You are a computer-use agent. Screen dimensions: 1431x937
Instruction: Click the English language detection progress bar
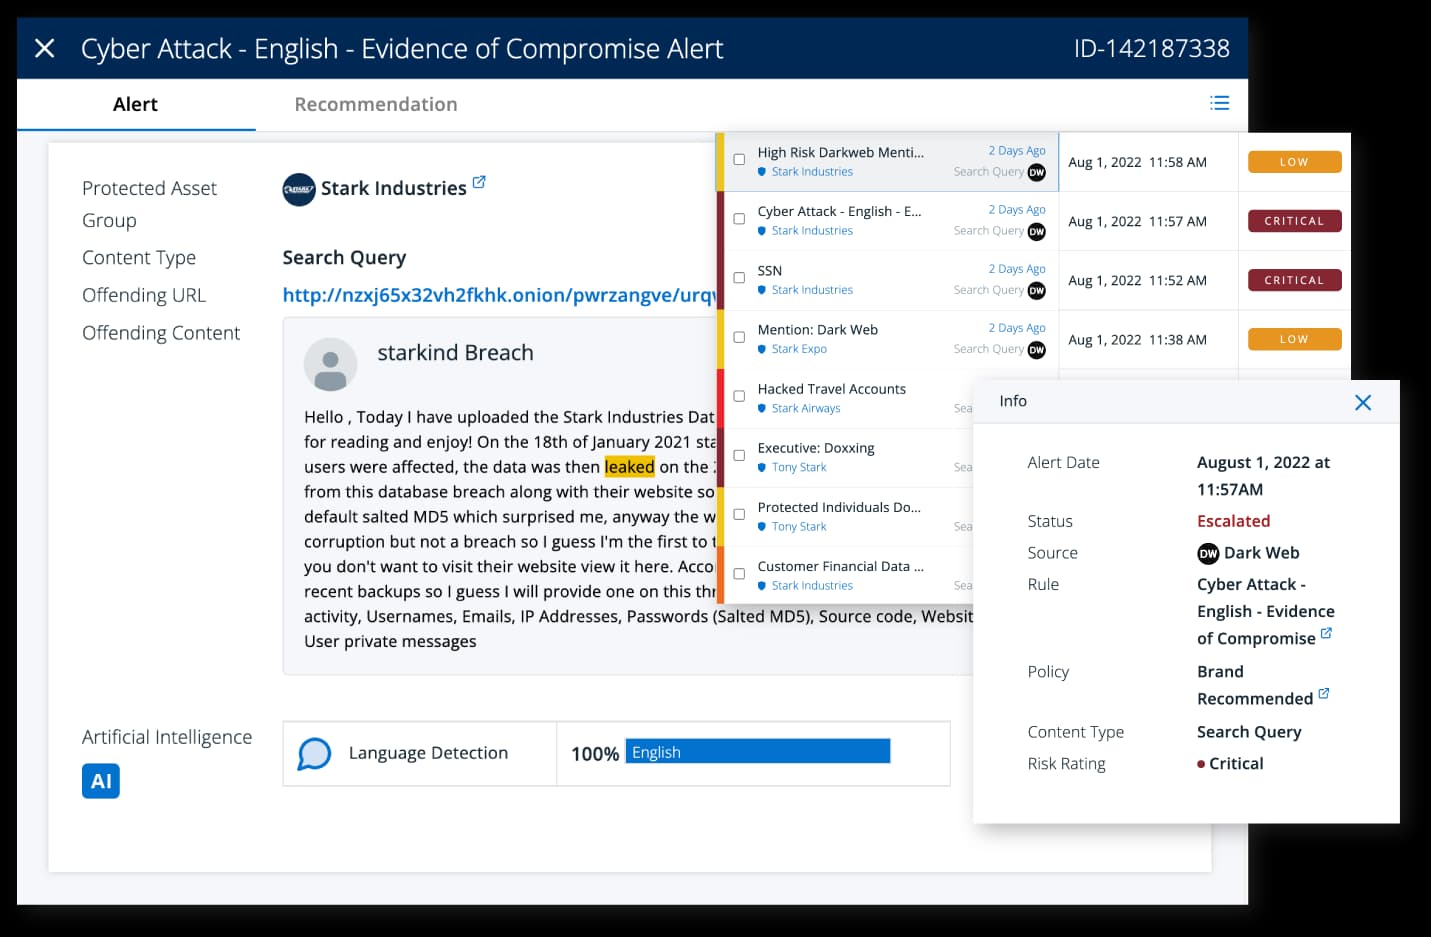pos(757,752)
